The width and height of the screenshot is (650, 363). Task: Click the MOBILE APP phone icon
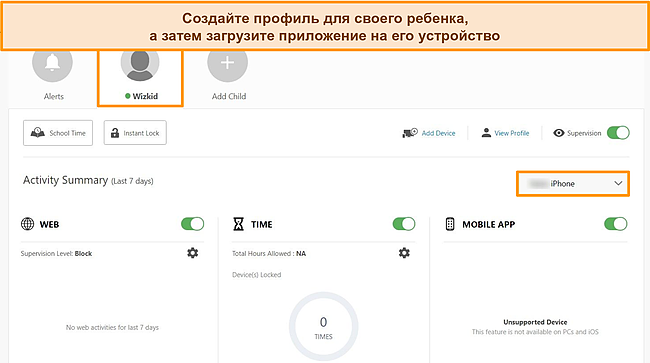click(450, 224)
